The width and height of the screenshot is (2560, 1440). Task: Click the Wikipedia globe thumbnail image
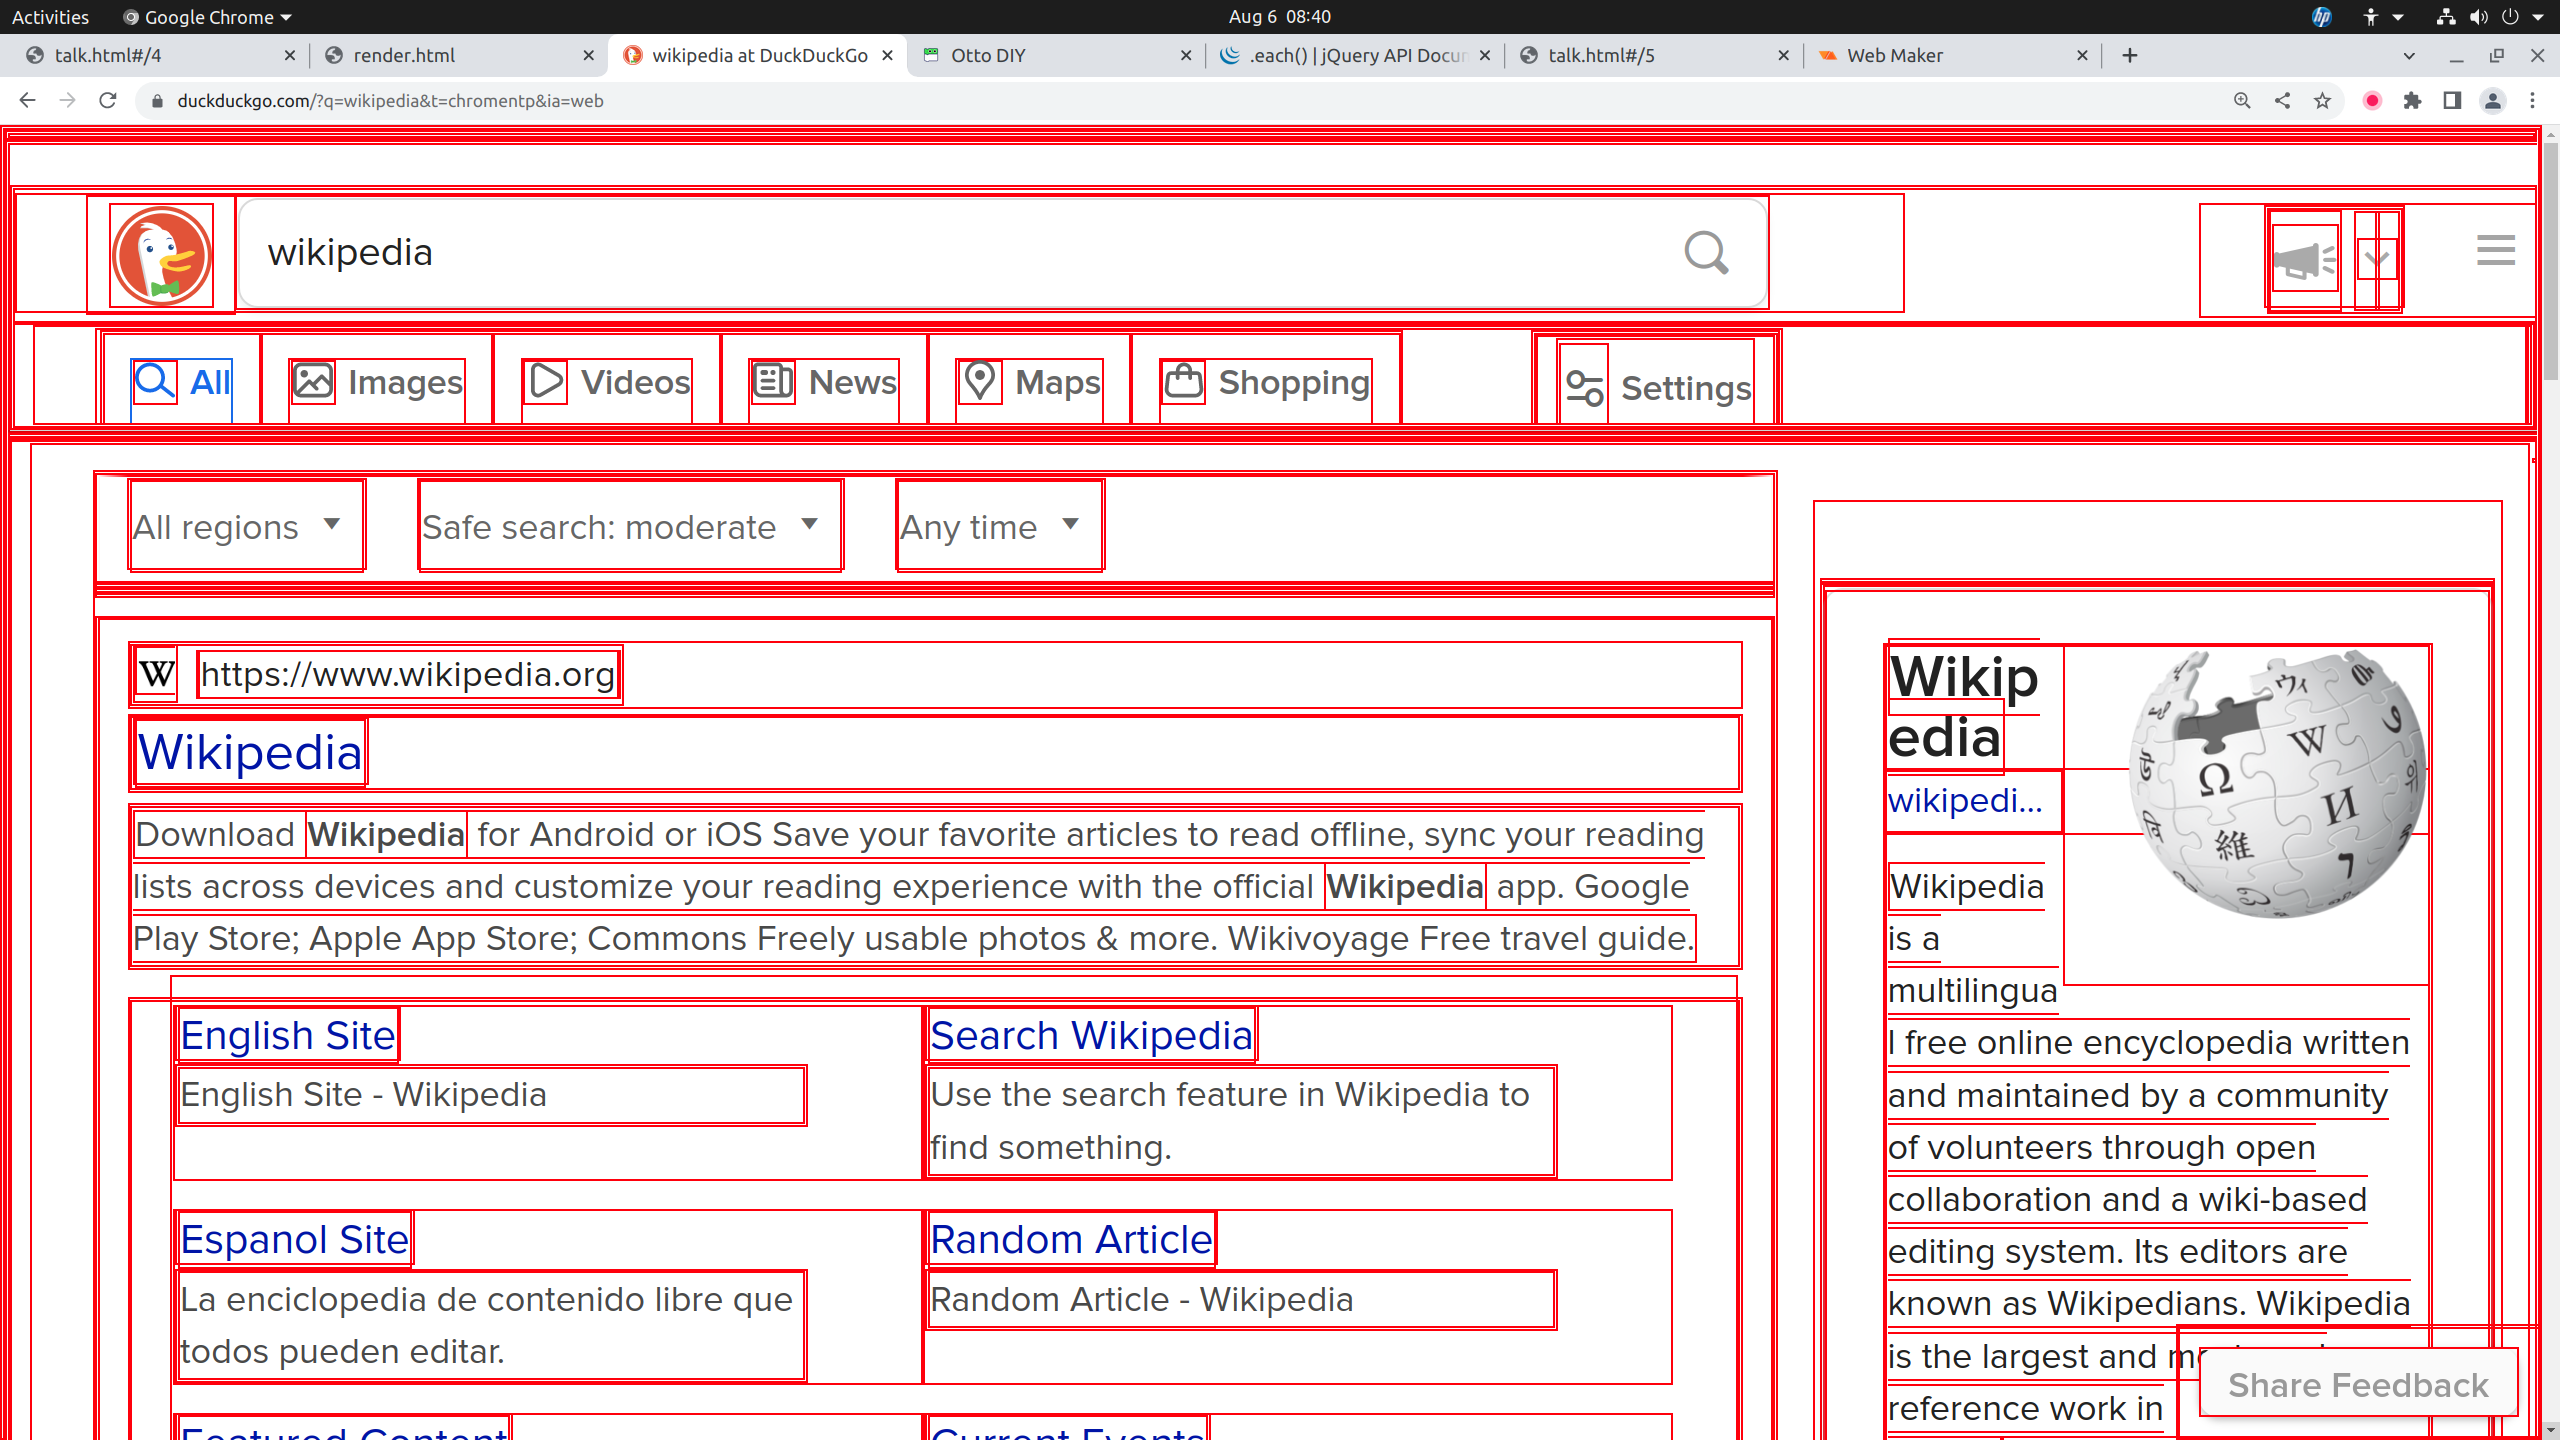[x=2277, y=783]
